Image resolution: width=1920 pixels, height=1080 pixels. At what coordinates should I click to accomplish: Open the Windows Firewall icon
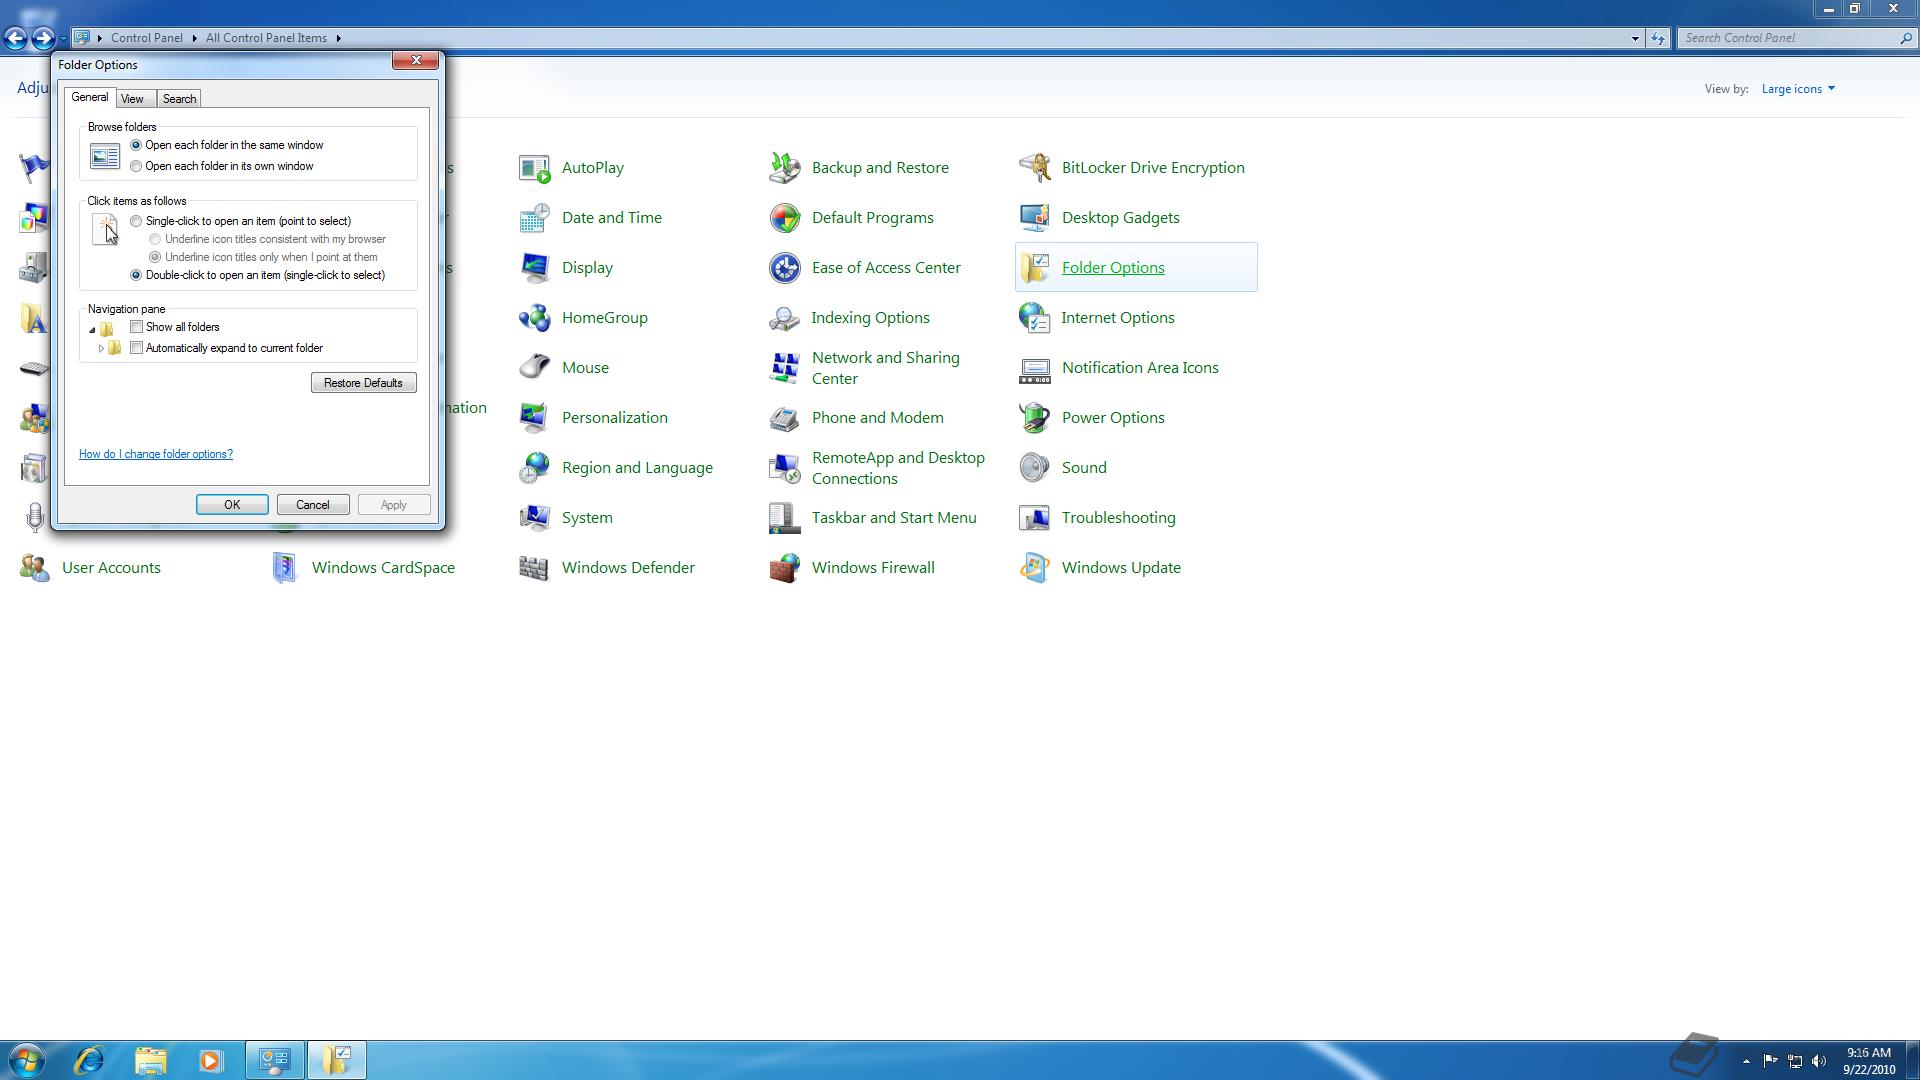pos(785,568)
